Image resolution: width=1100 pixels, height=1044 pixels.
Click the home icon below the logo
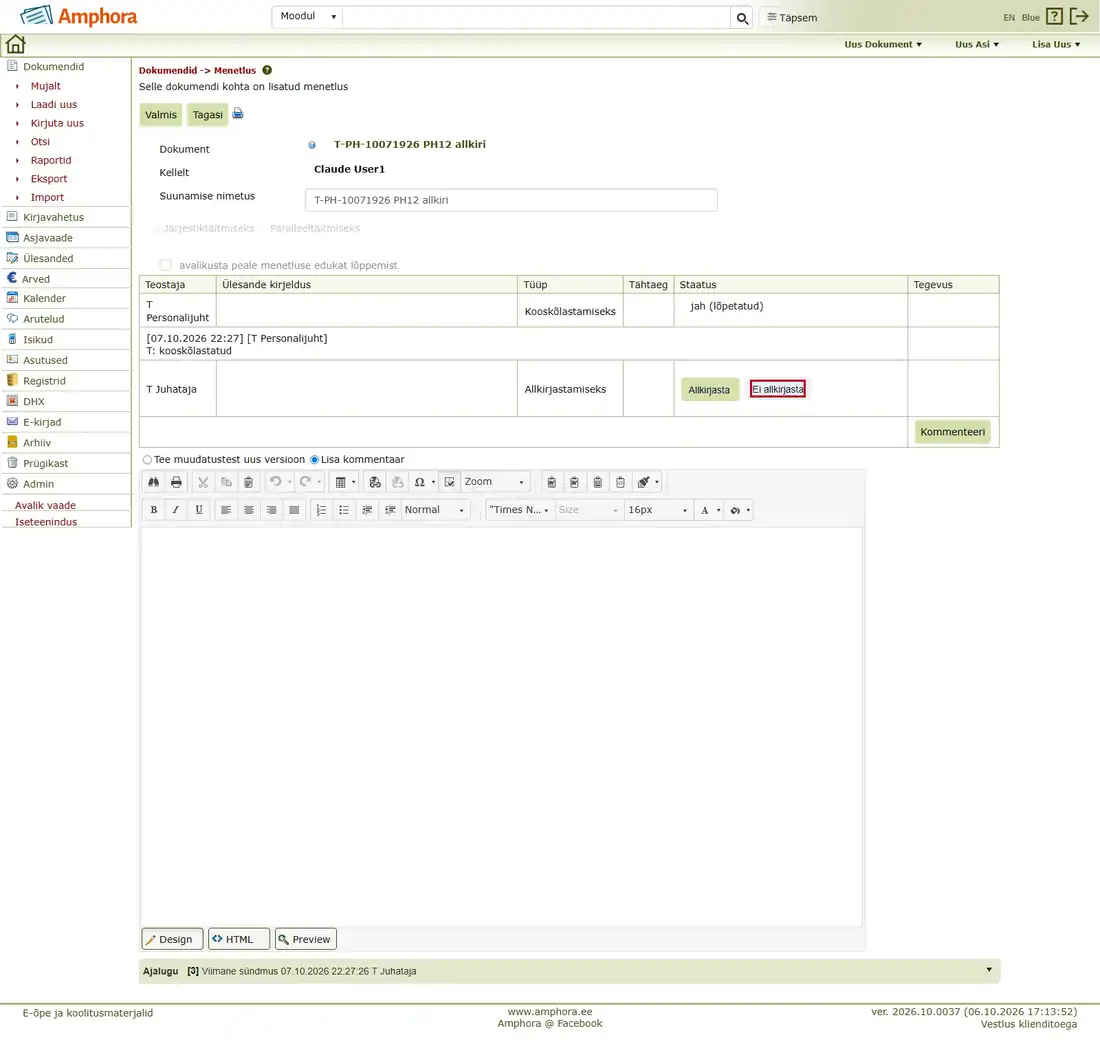(x=15, y=44)
